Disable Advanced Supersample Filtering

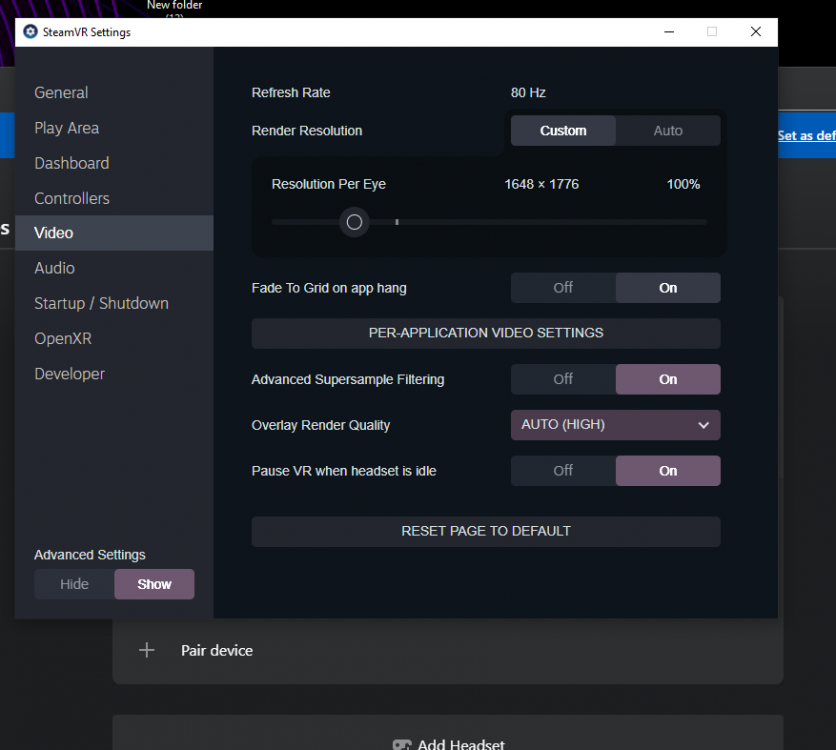click(x=562, y=379)
